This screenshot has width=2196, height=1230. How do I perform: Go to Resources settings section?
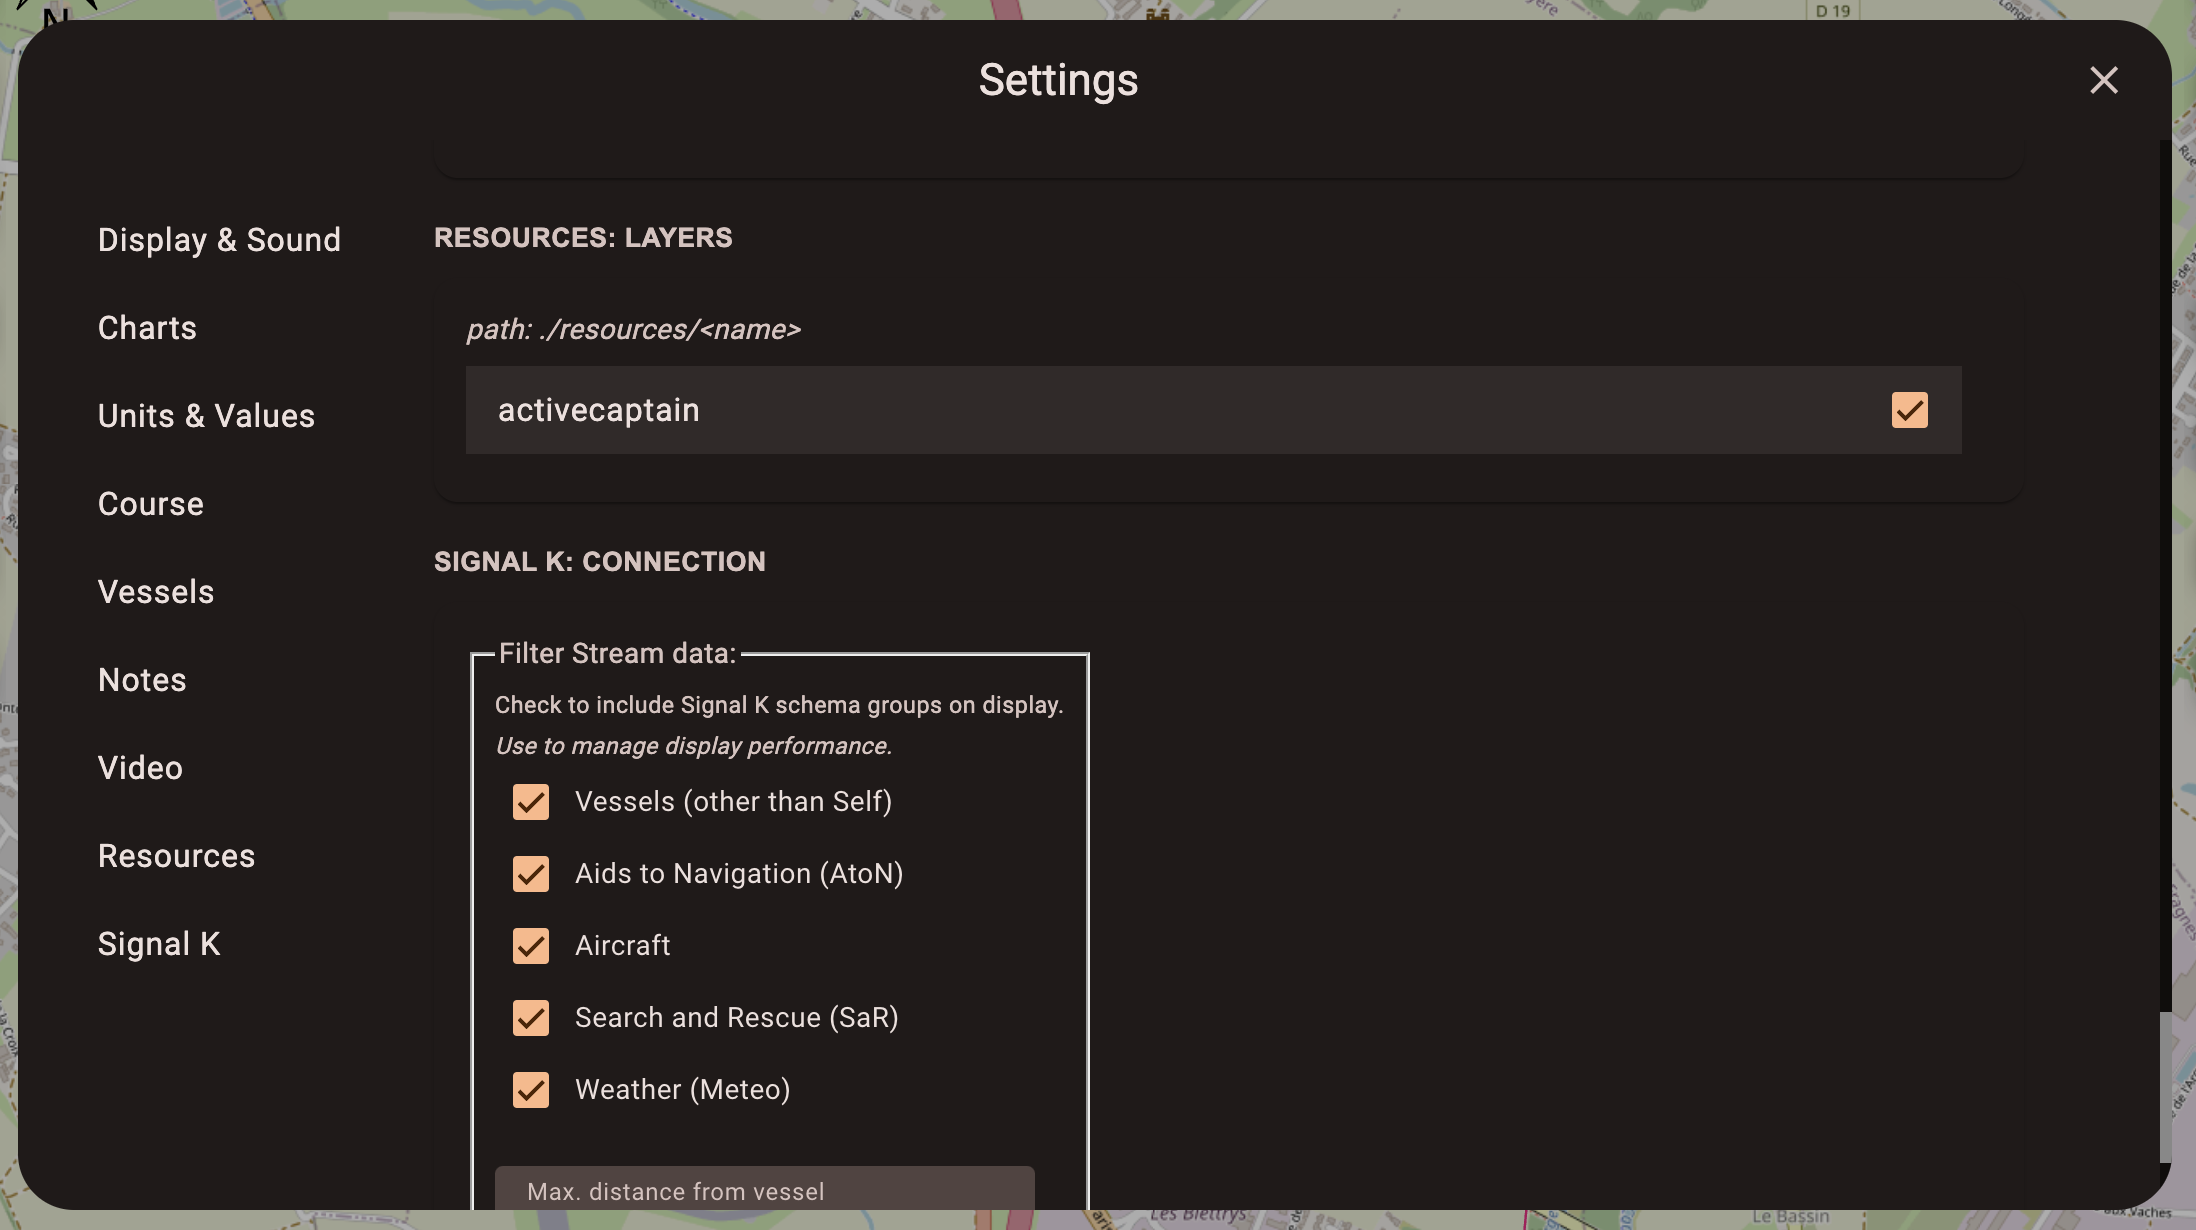click(x=176, y=856)
